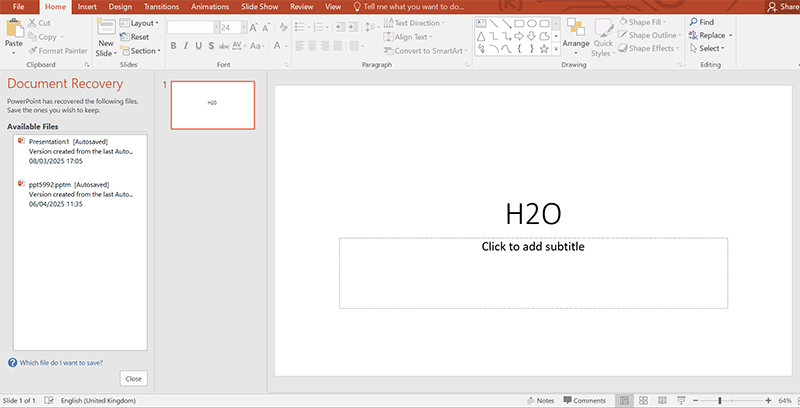Toggle Normal view button

pos(624,400)
